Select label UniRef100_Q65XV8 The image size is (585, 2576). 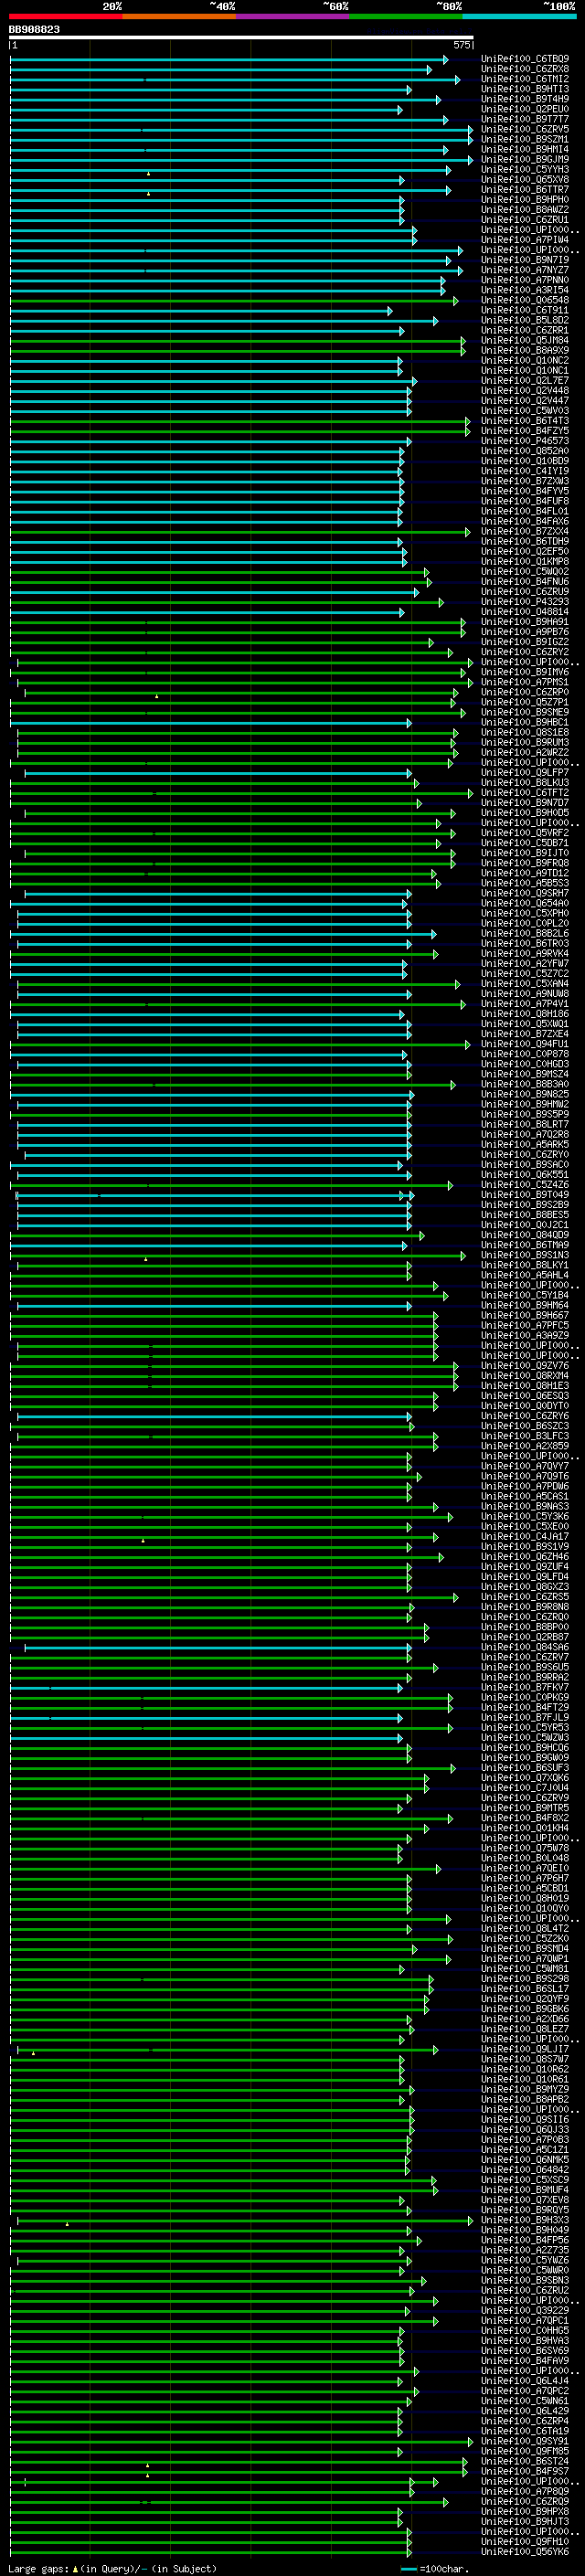click(525, 180)
